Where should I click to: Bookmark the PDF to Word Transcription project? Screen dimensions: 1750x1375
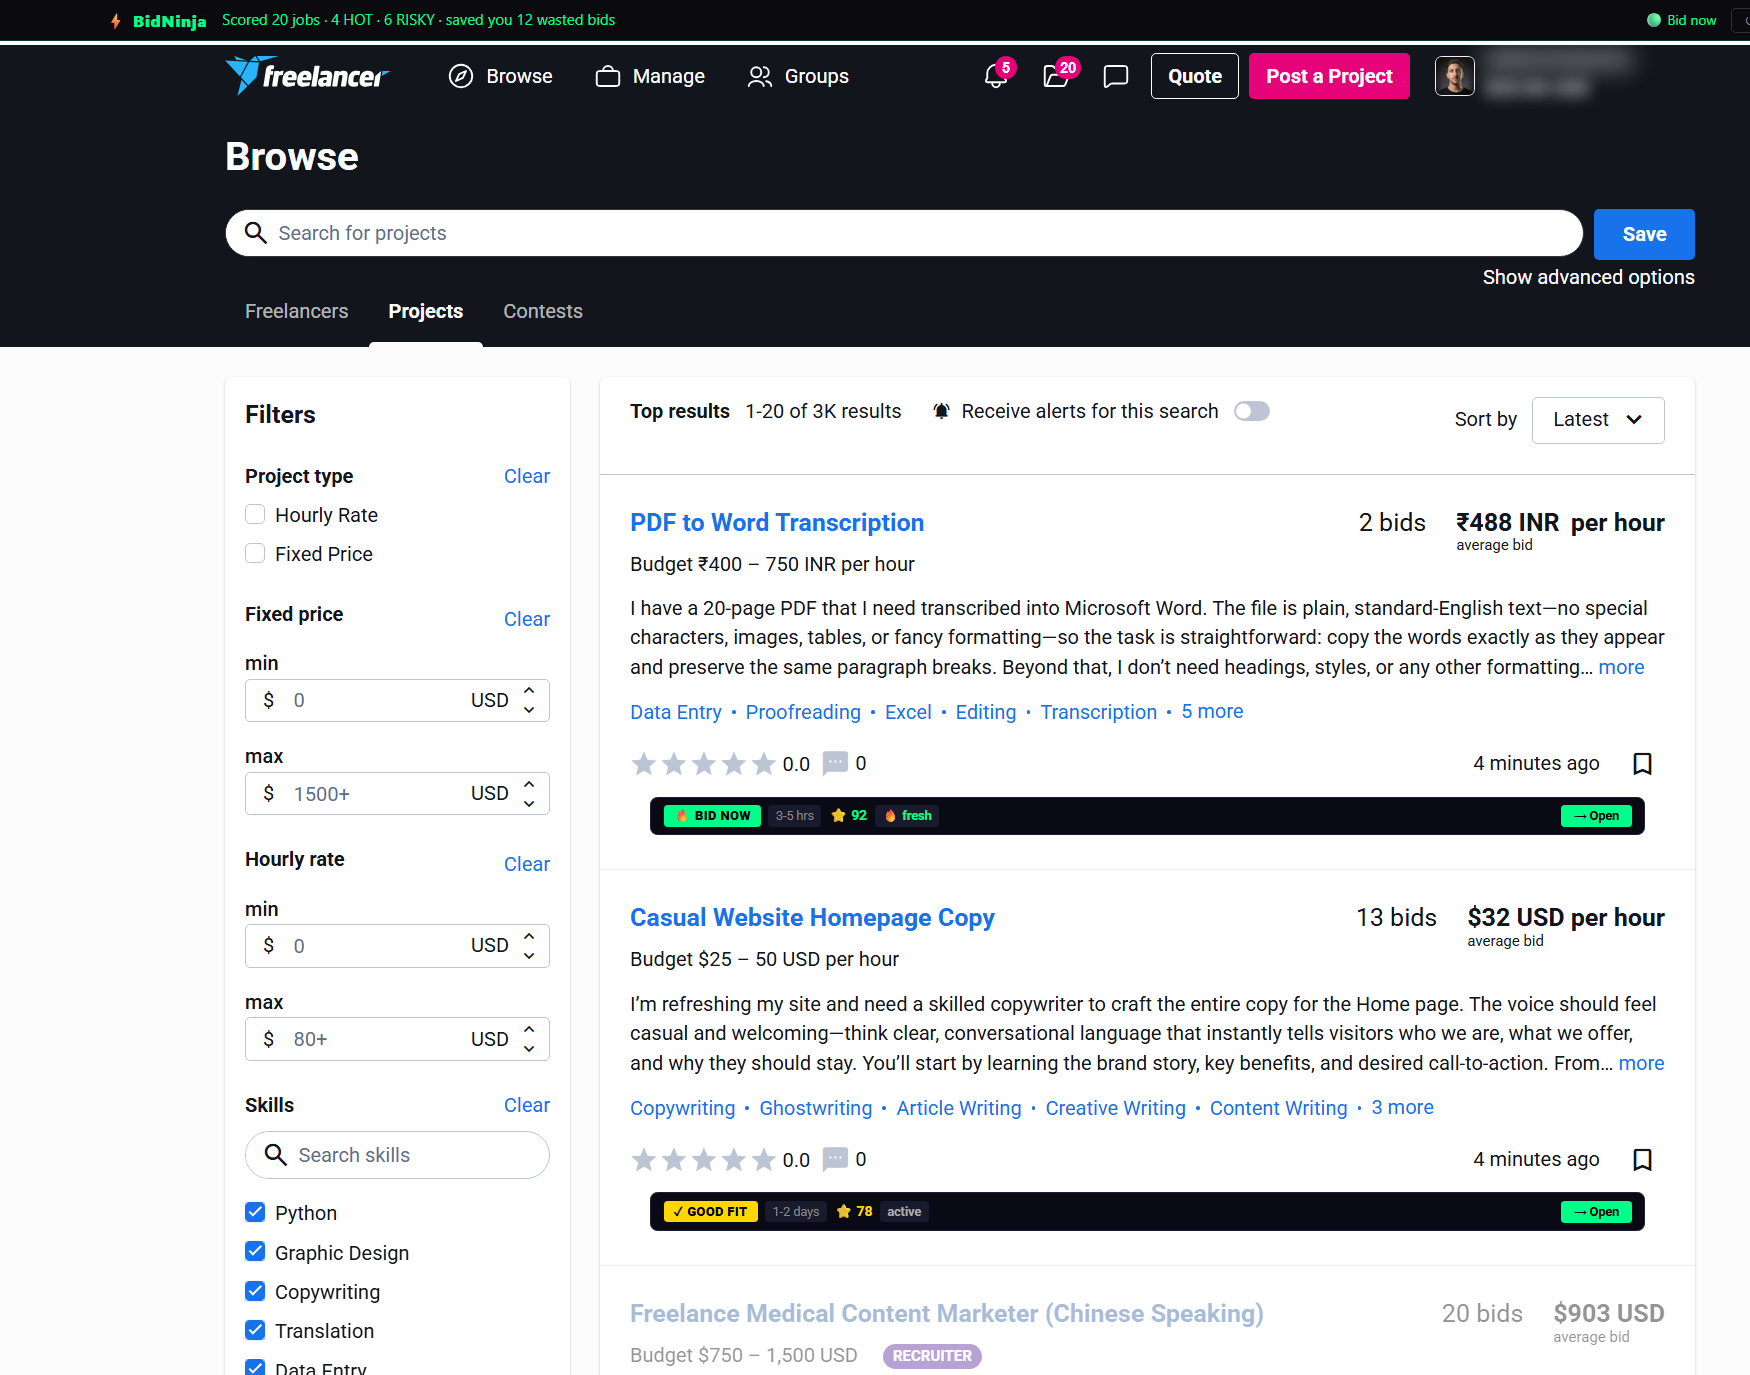(1642, 764)
